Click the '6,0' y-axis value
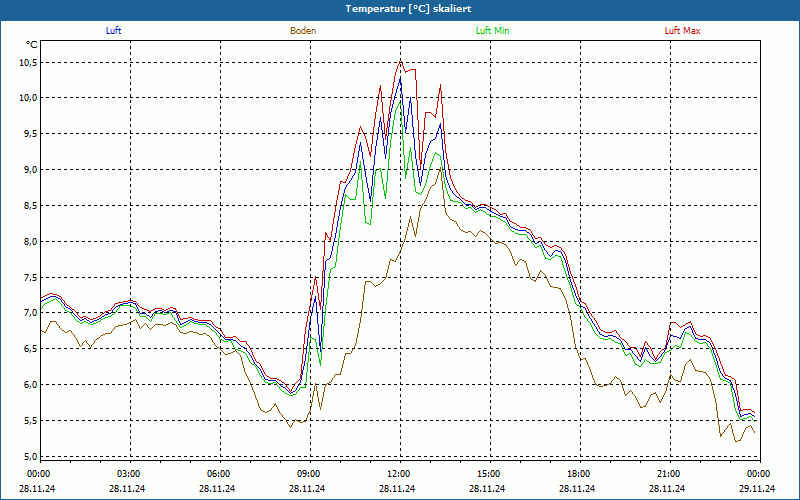The width and height of the screenshot is (800, 500). pyautogui.click(x=31, y=385)
